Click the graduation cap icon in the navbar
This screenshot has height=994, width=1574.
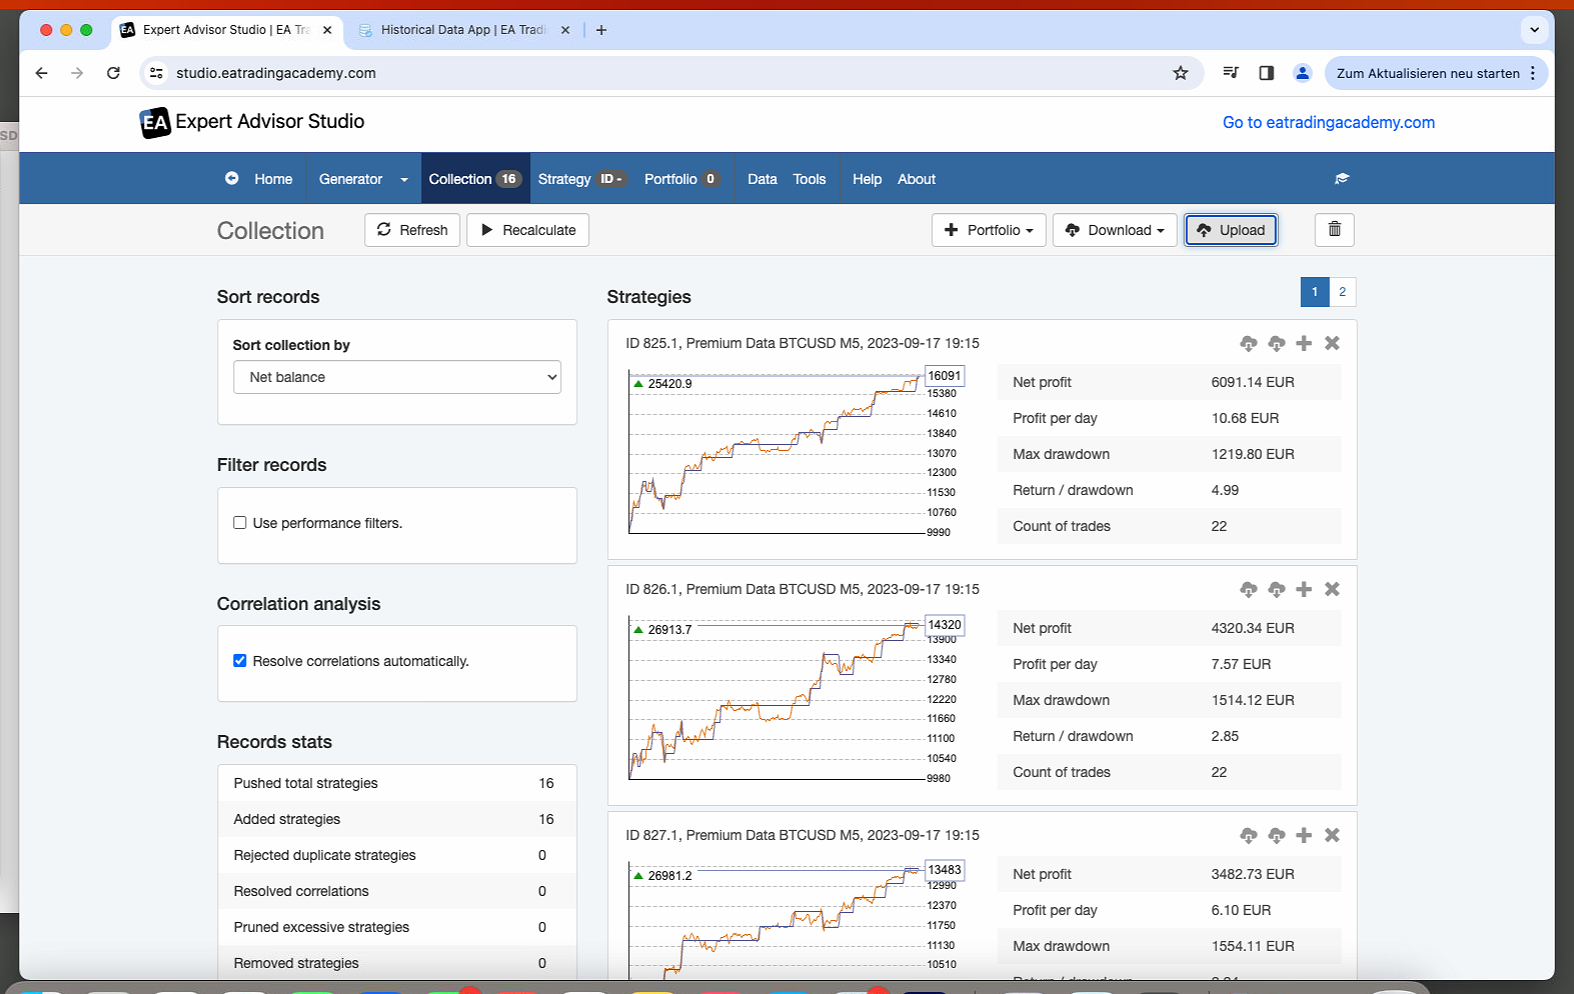pos(1342,179)
